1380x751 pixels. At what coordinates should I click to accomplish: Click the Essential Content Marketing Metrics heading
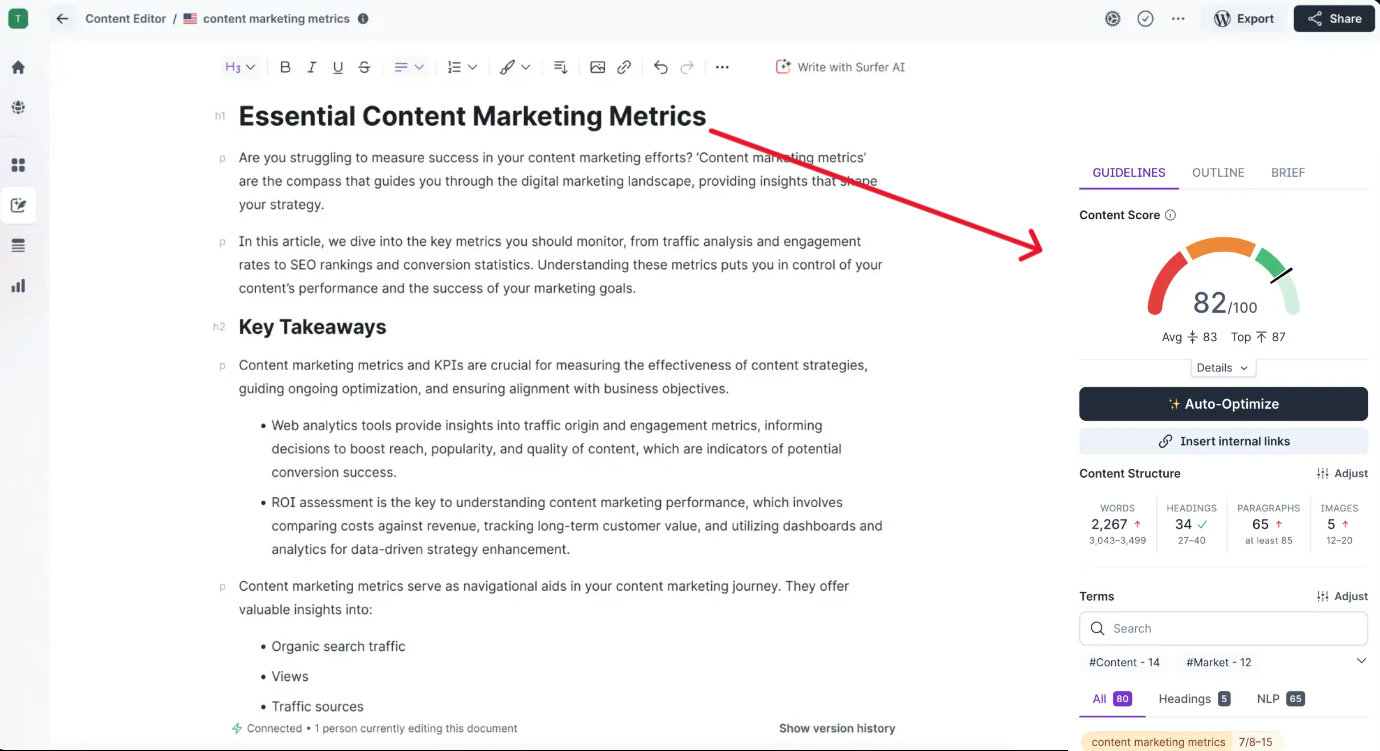[x=472, y=116]
